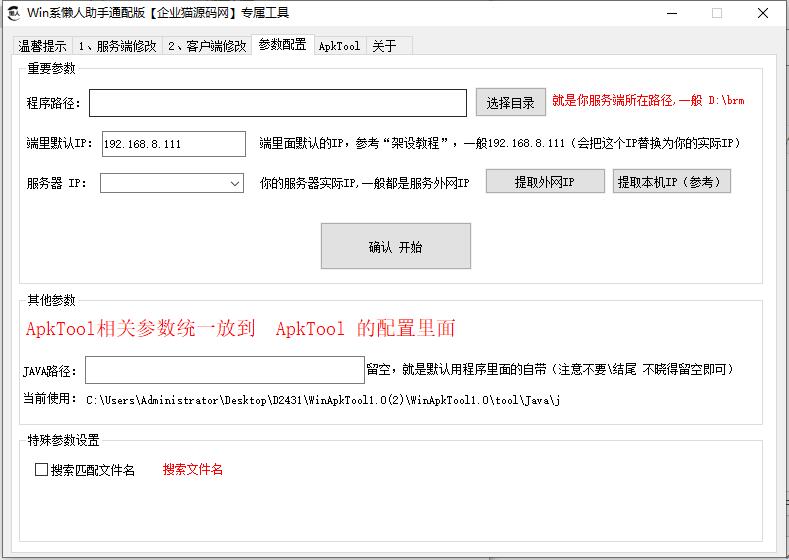
Task: Enable the 搜索匹配文件名 checkbox
Action: [x=41, y=469]
